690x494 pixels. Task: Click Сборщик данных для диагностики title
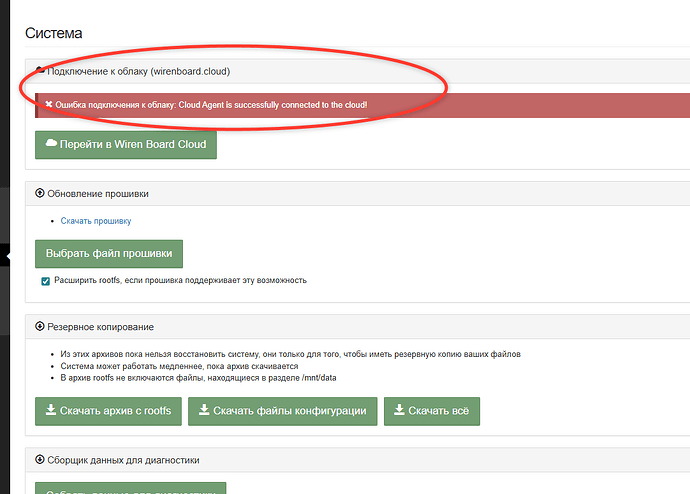pyautogui.click(x=123, y=461)
